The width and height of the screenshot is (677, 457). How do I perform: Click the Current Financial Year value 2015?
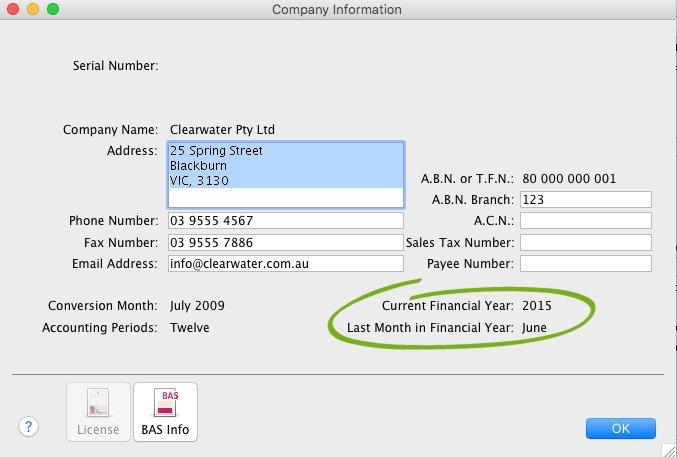536,305
